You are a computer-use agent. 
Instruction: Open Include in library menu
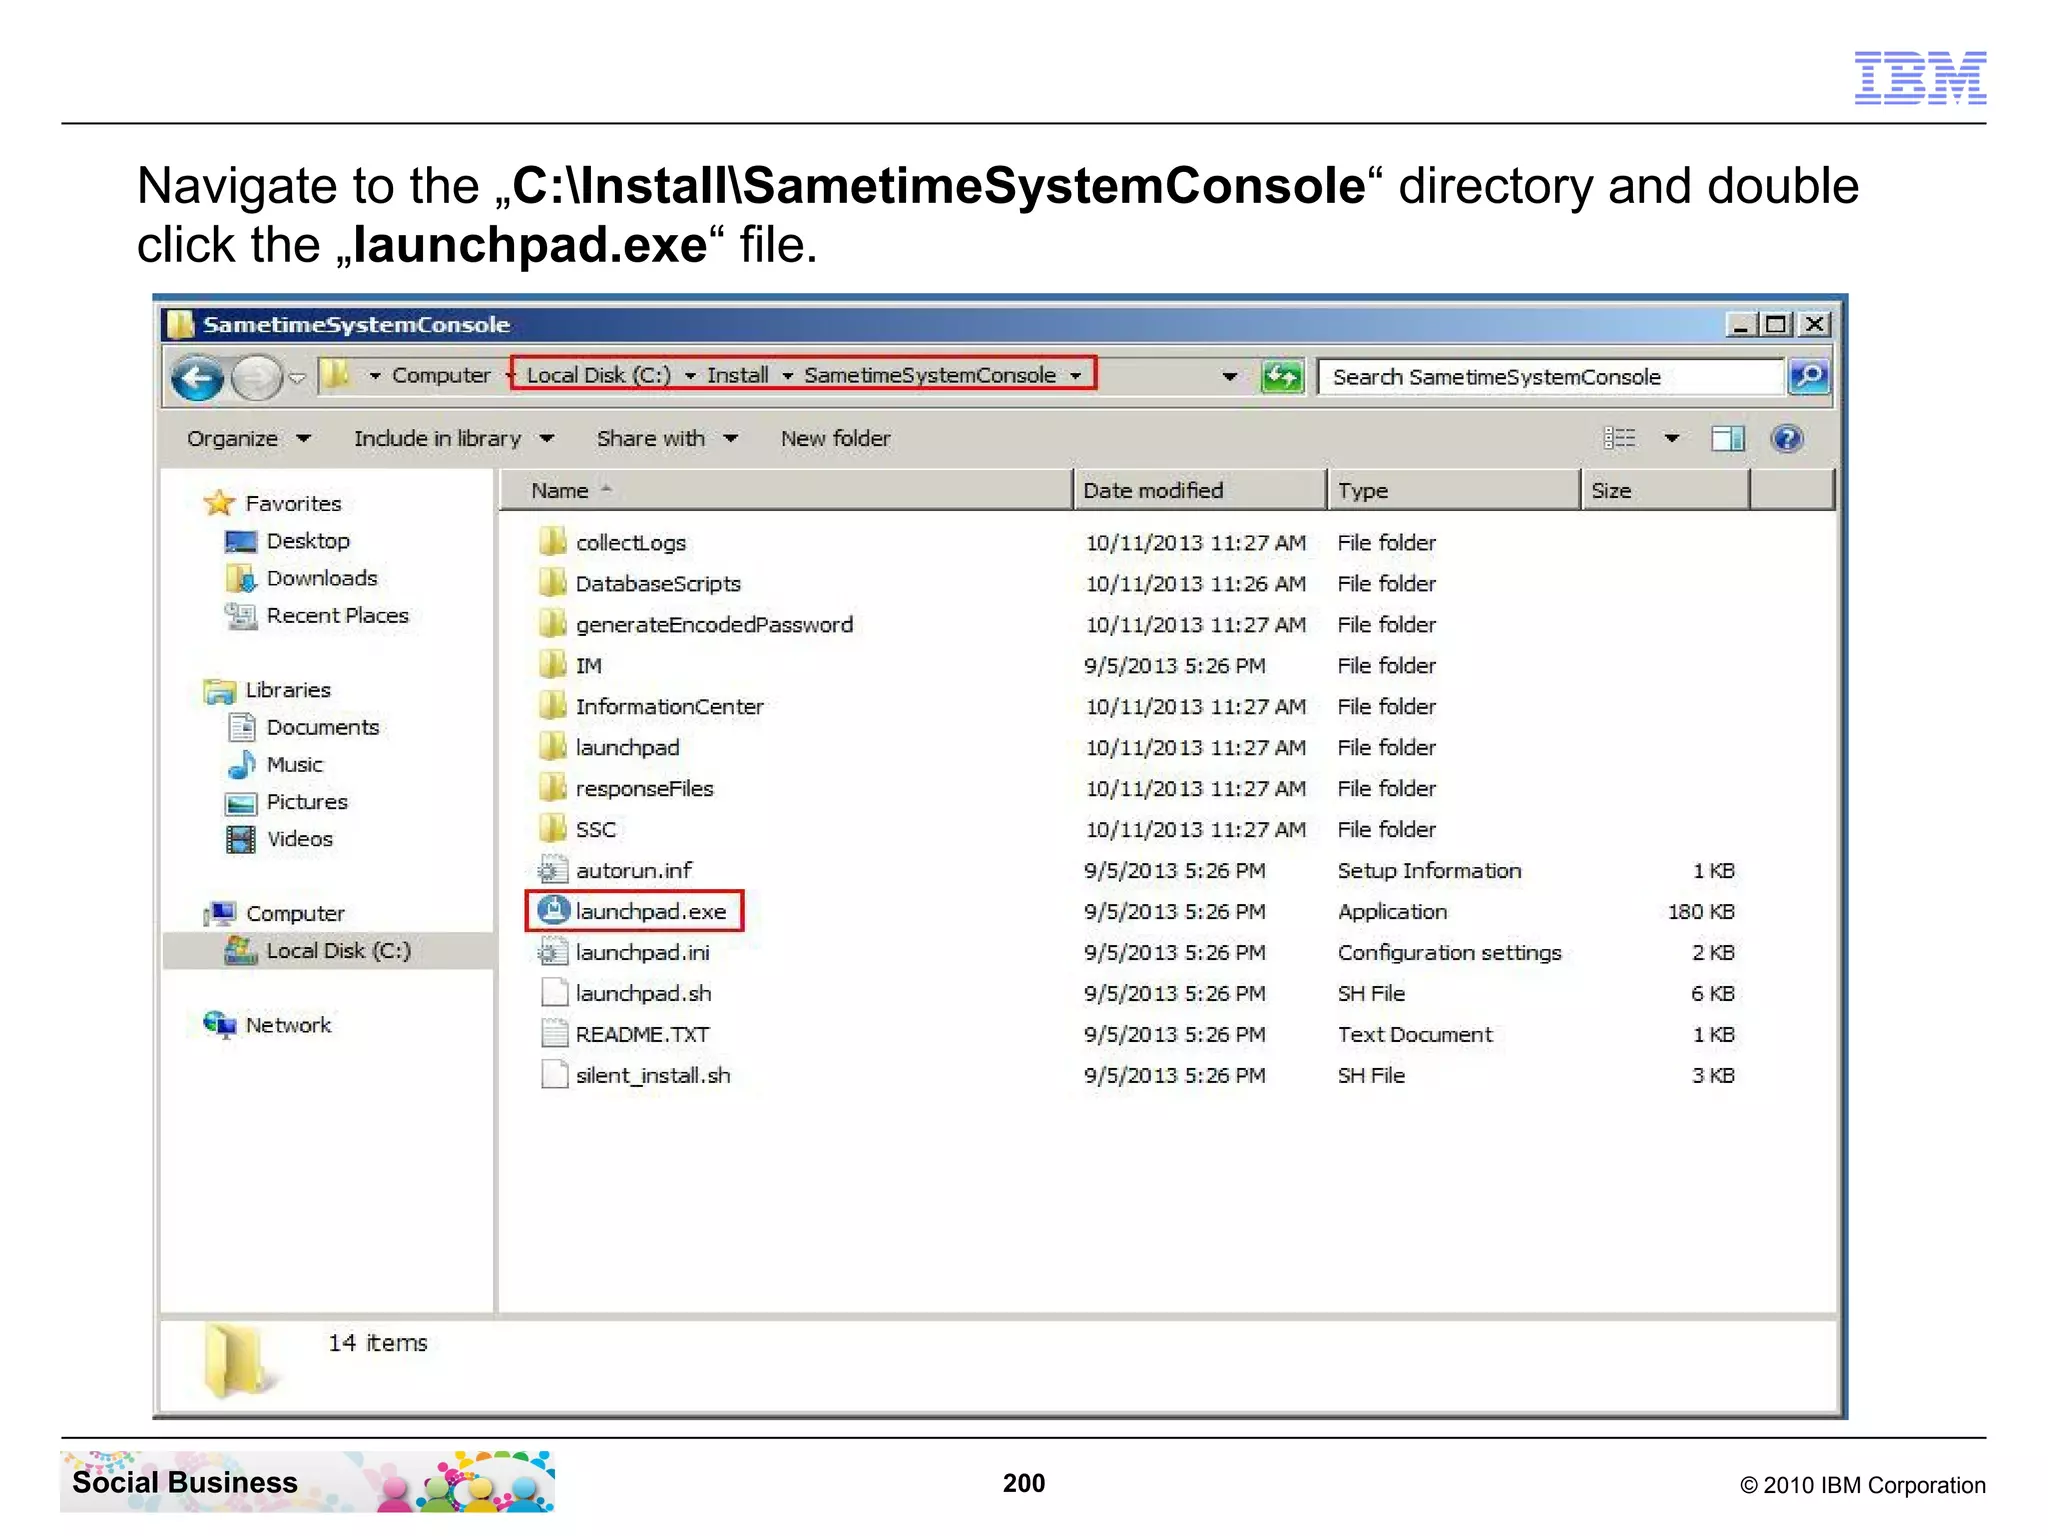[453, 438]
